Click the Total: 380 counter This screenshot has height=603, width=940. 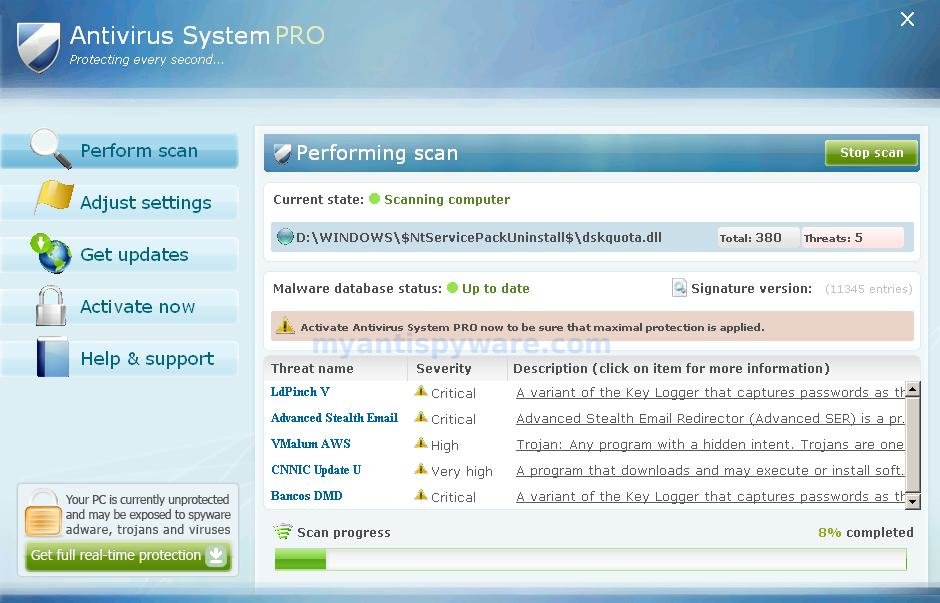(759, 238)
